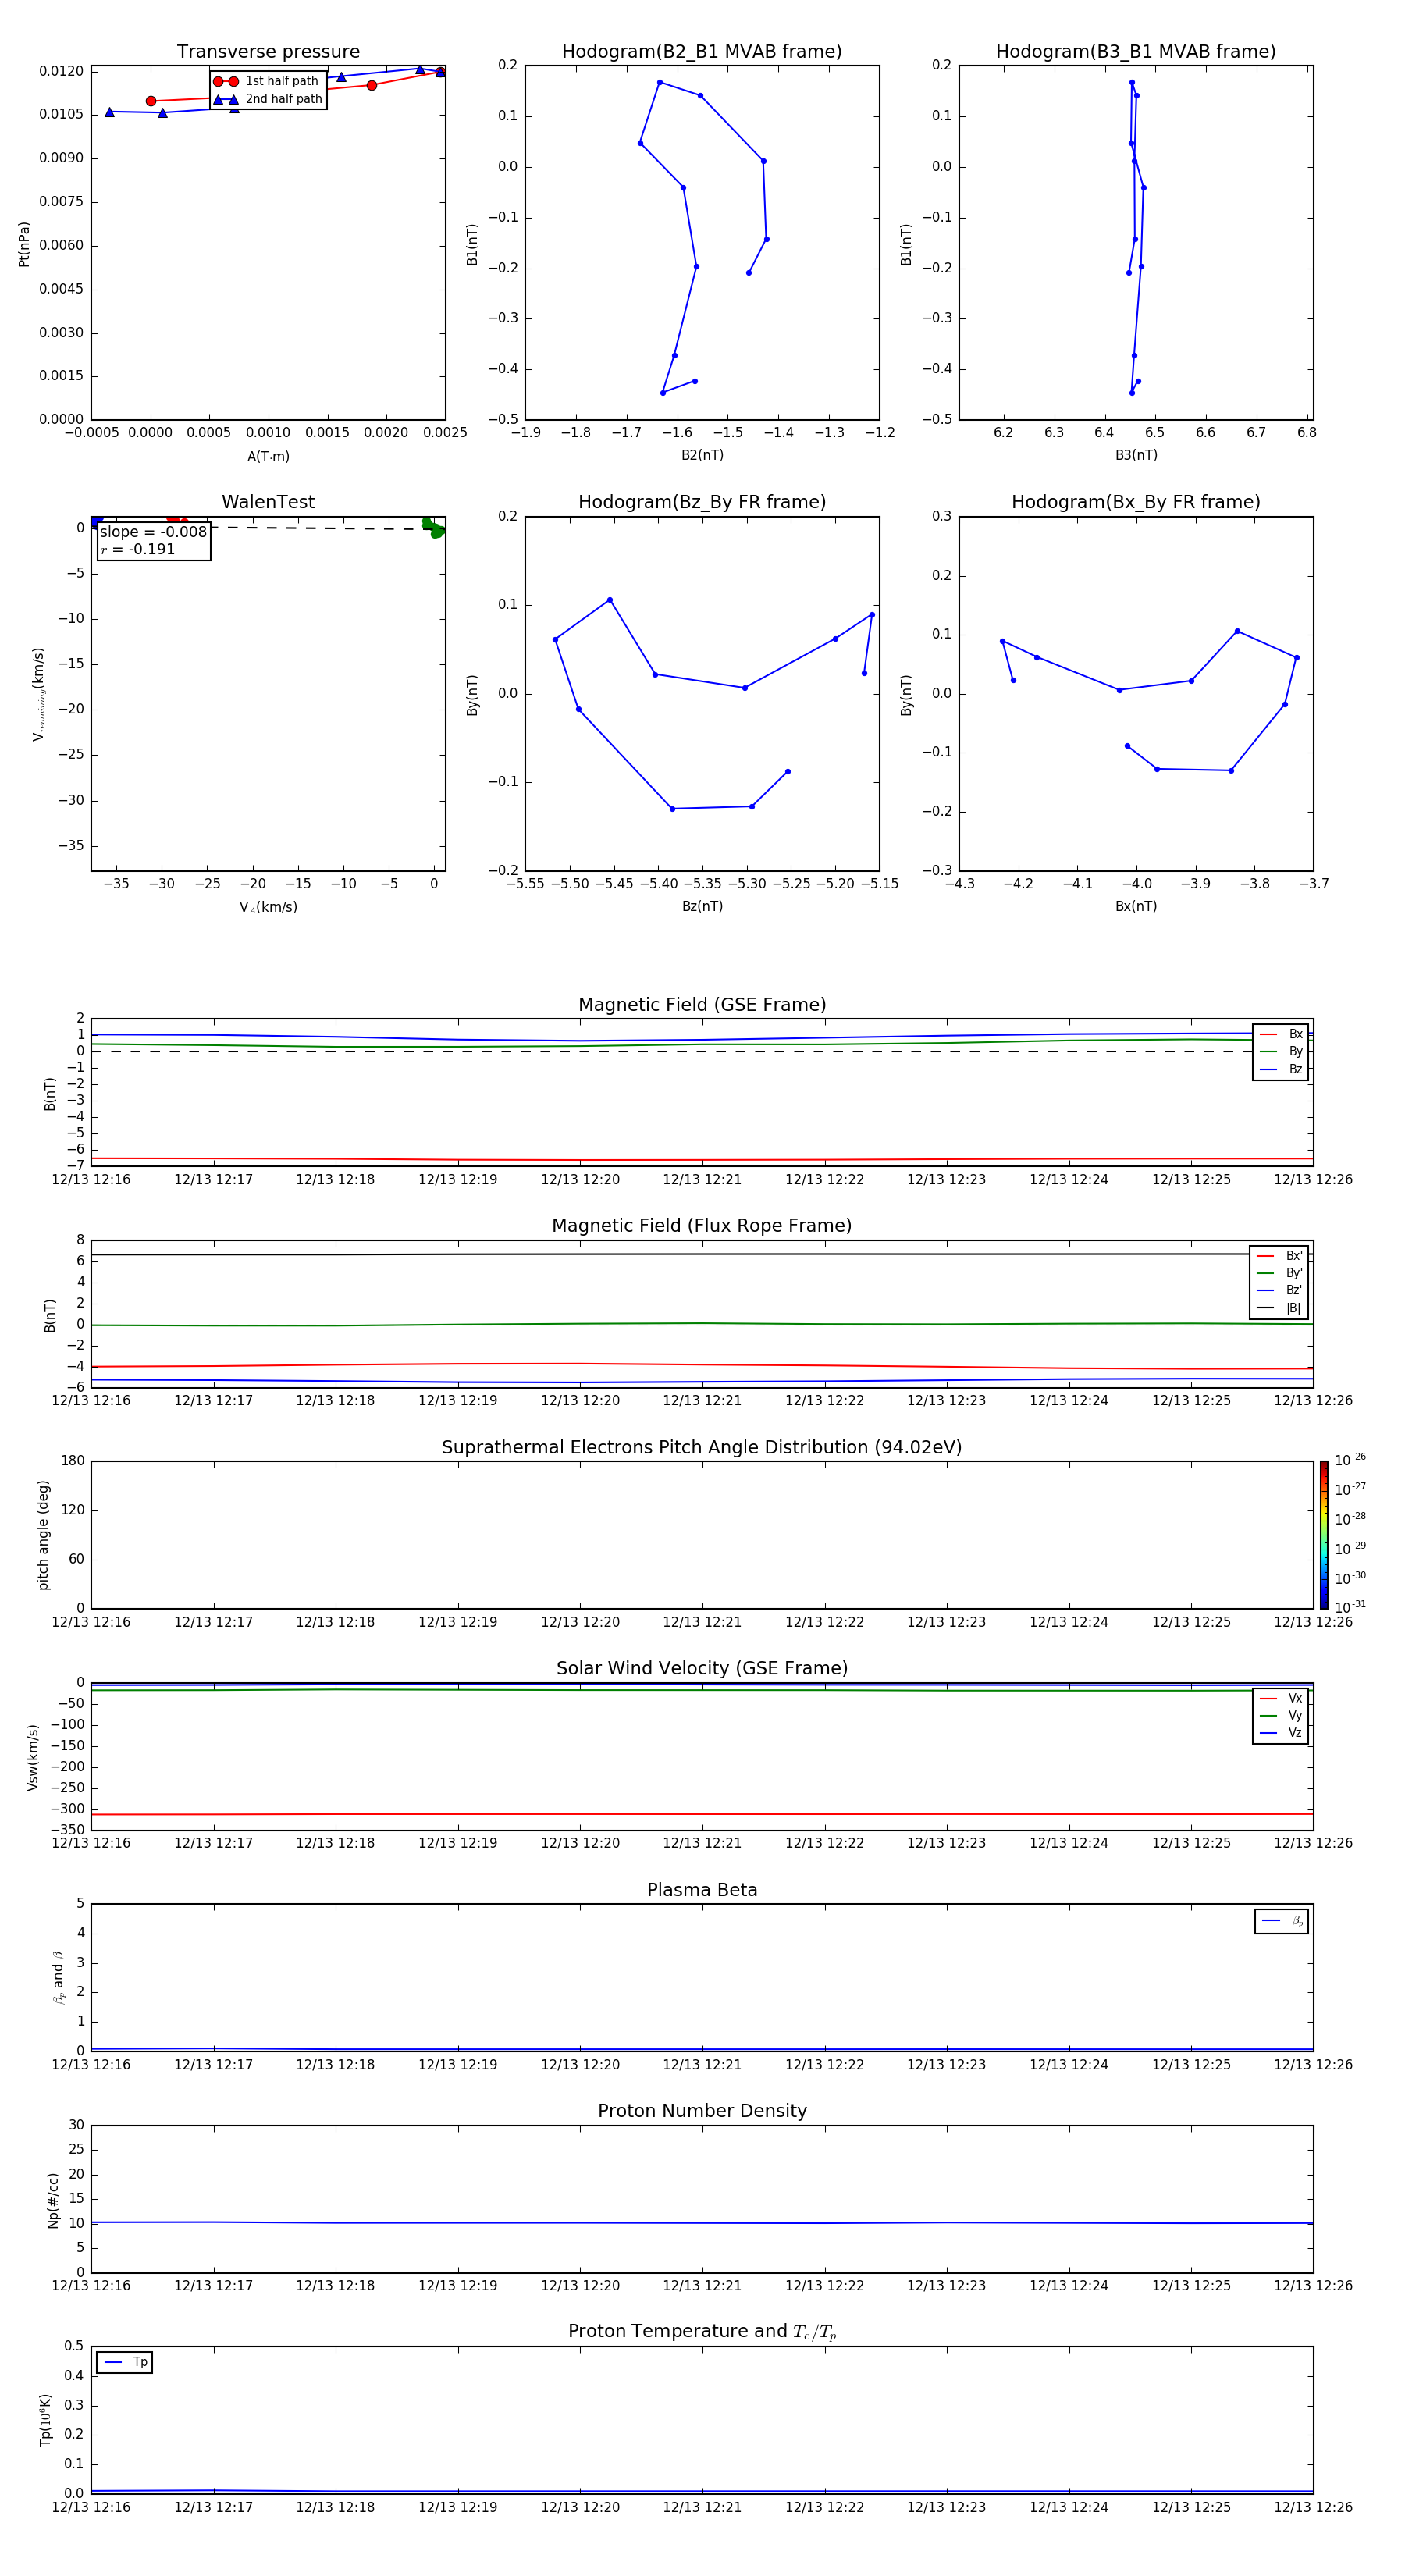Click the 'Vx' velocity legend entry

pos(1281,1699)
